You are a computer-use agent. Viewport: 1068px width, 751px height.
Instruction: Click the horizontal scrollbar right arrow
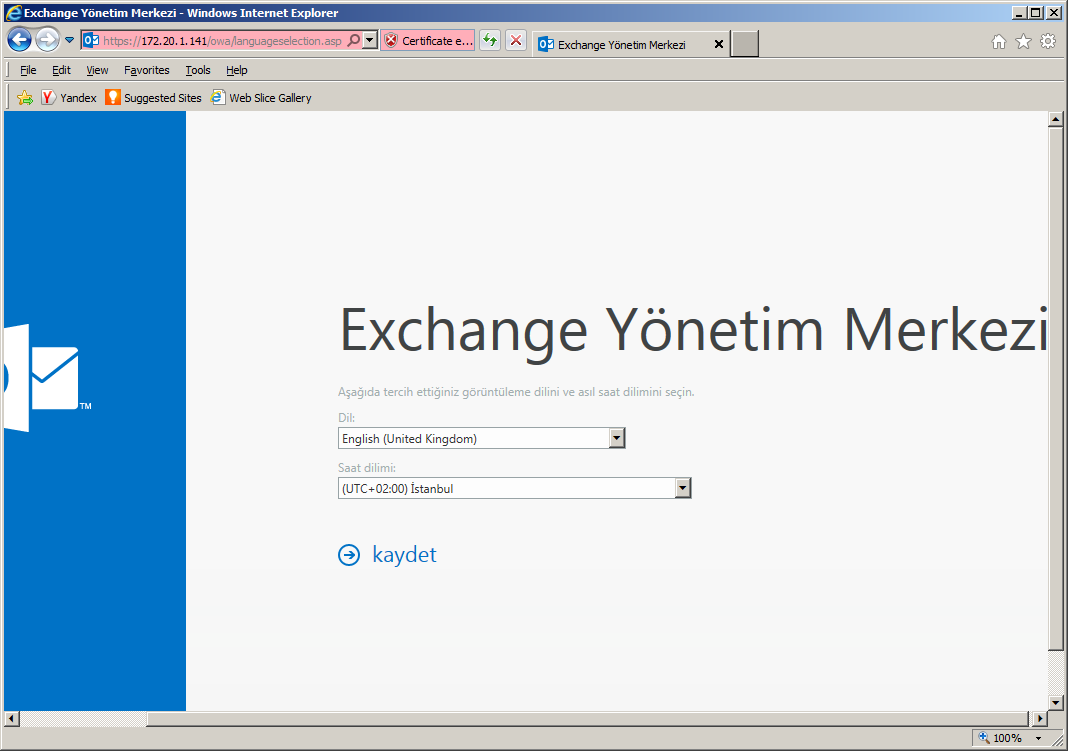1039,718
